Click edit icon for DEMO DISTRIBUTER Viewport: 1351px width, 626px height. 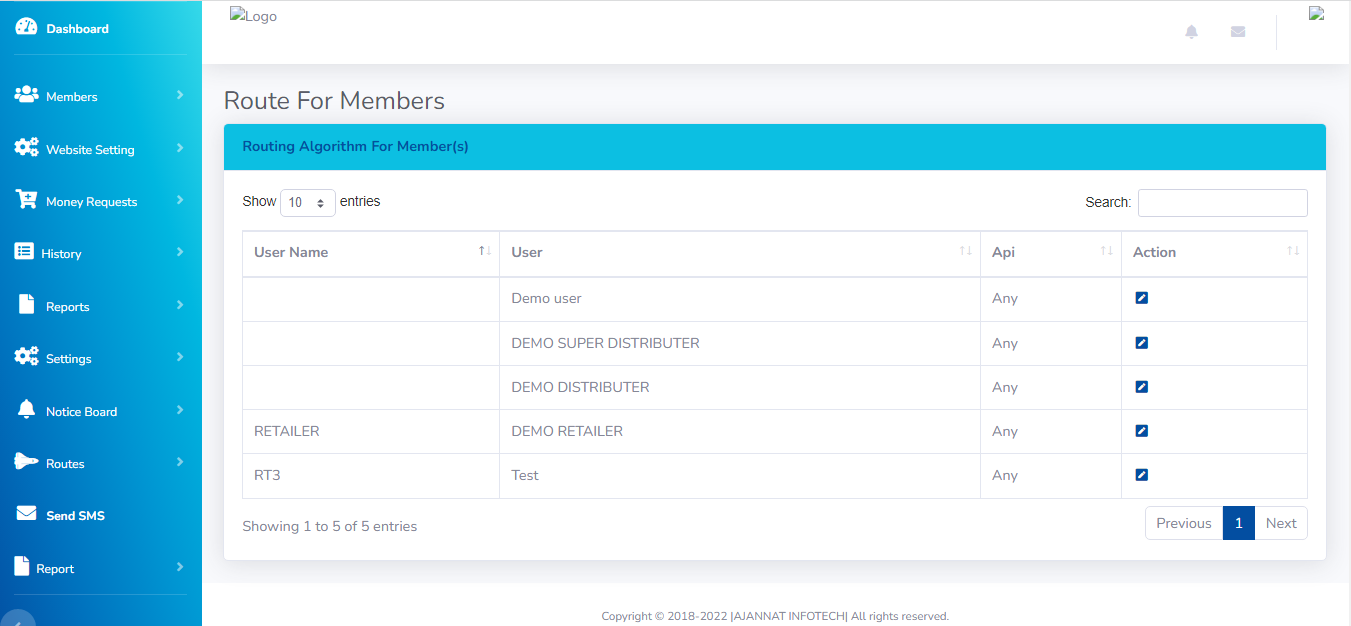coord(1141,387)
